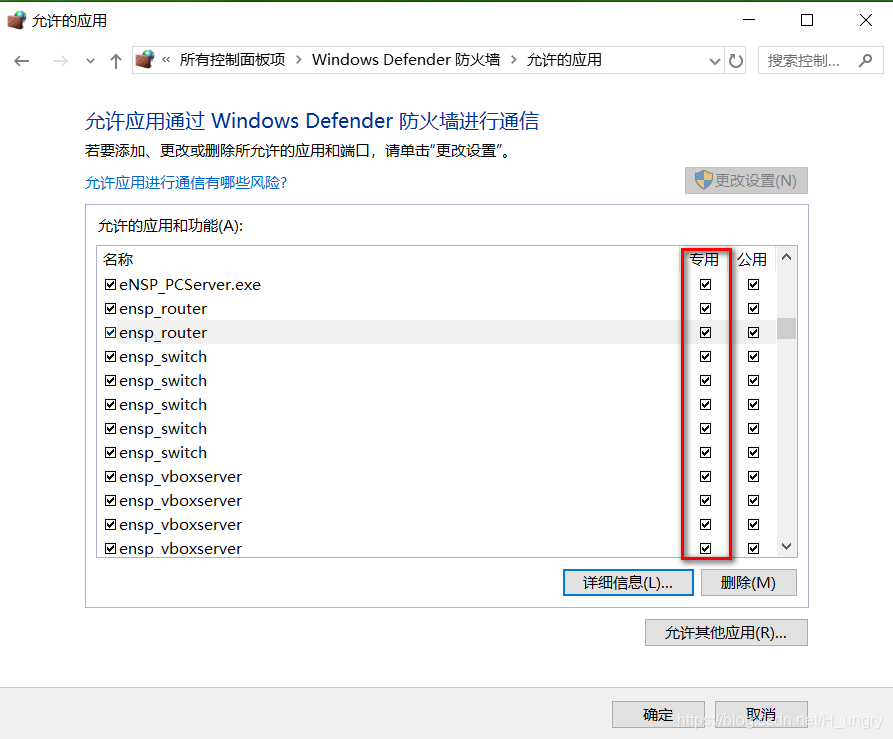893x739 pixels.
Task: Toggle name checkbox of highlighted ensp_router row
Action: (110, 332)
